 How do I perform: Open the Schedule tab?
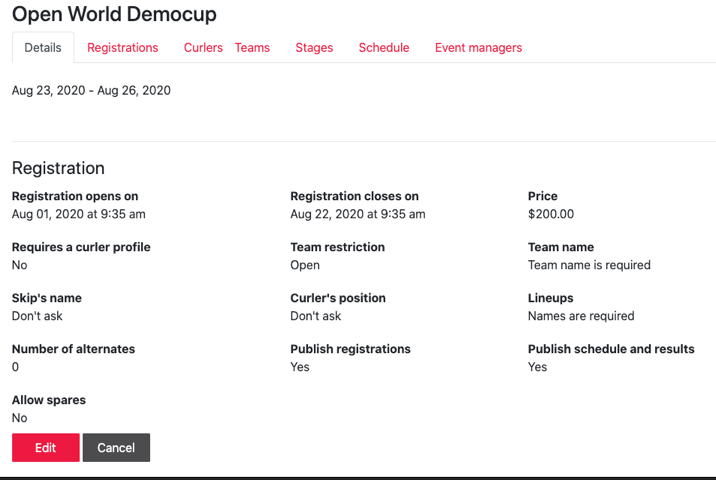coord(384,47)
